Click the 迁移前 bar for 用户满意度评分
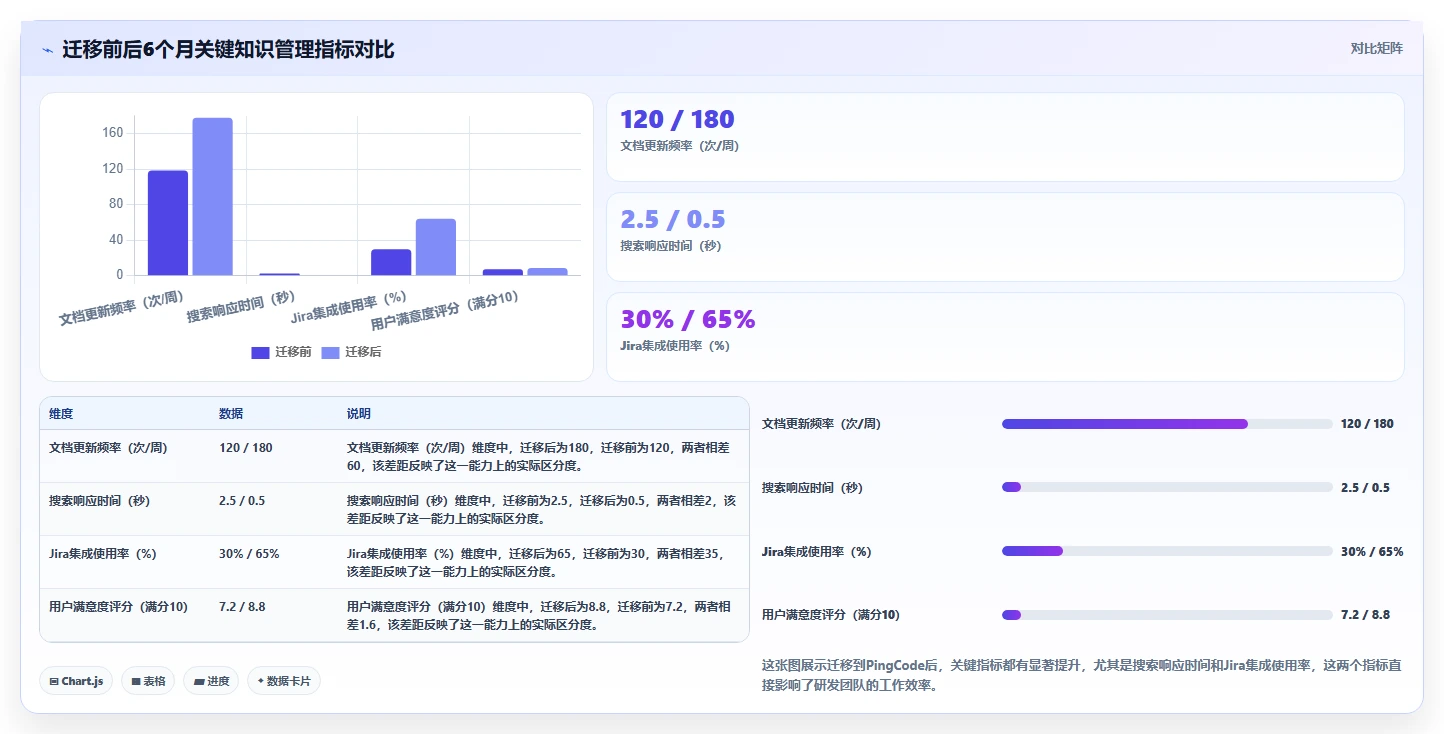This screenshot has width=1444, height=734. coord(502,272)
